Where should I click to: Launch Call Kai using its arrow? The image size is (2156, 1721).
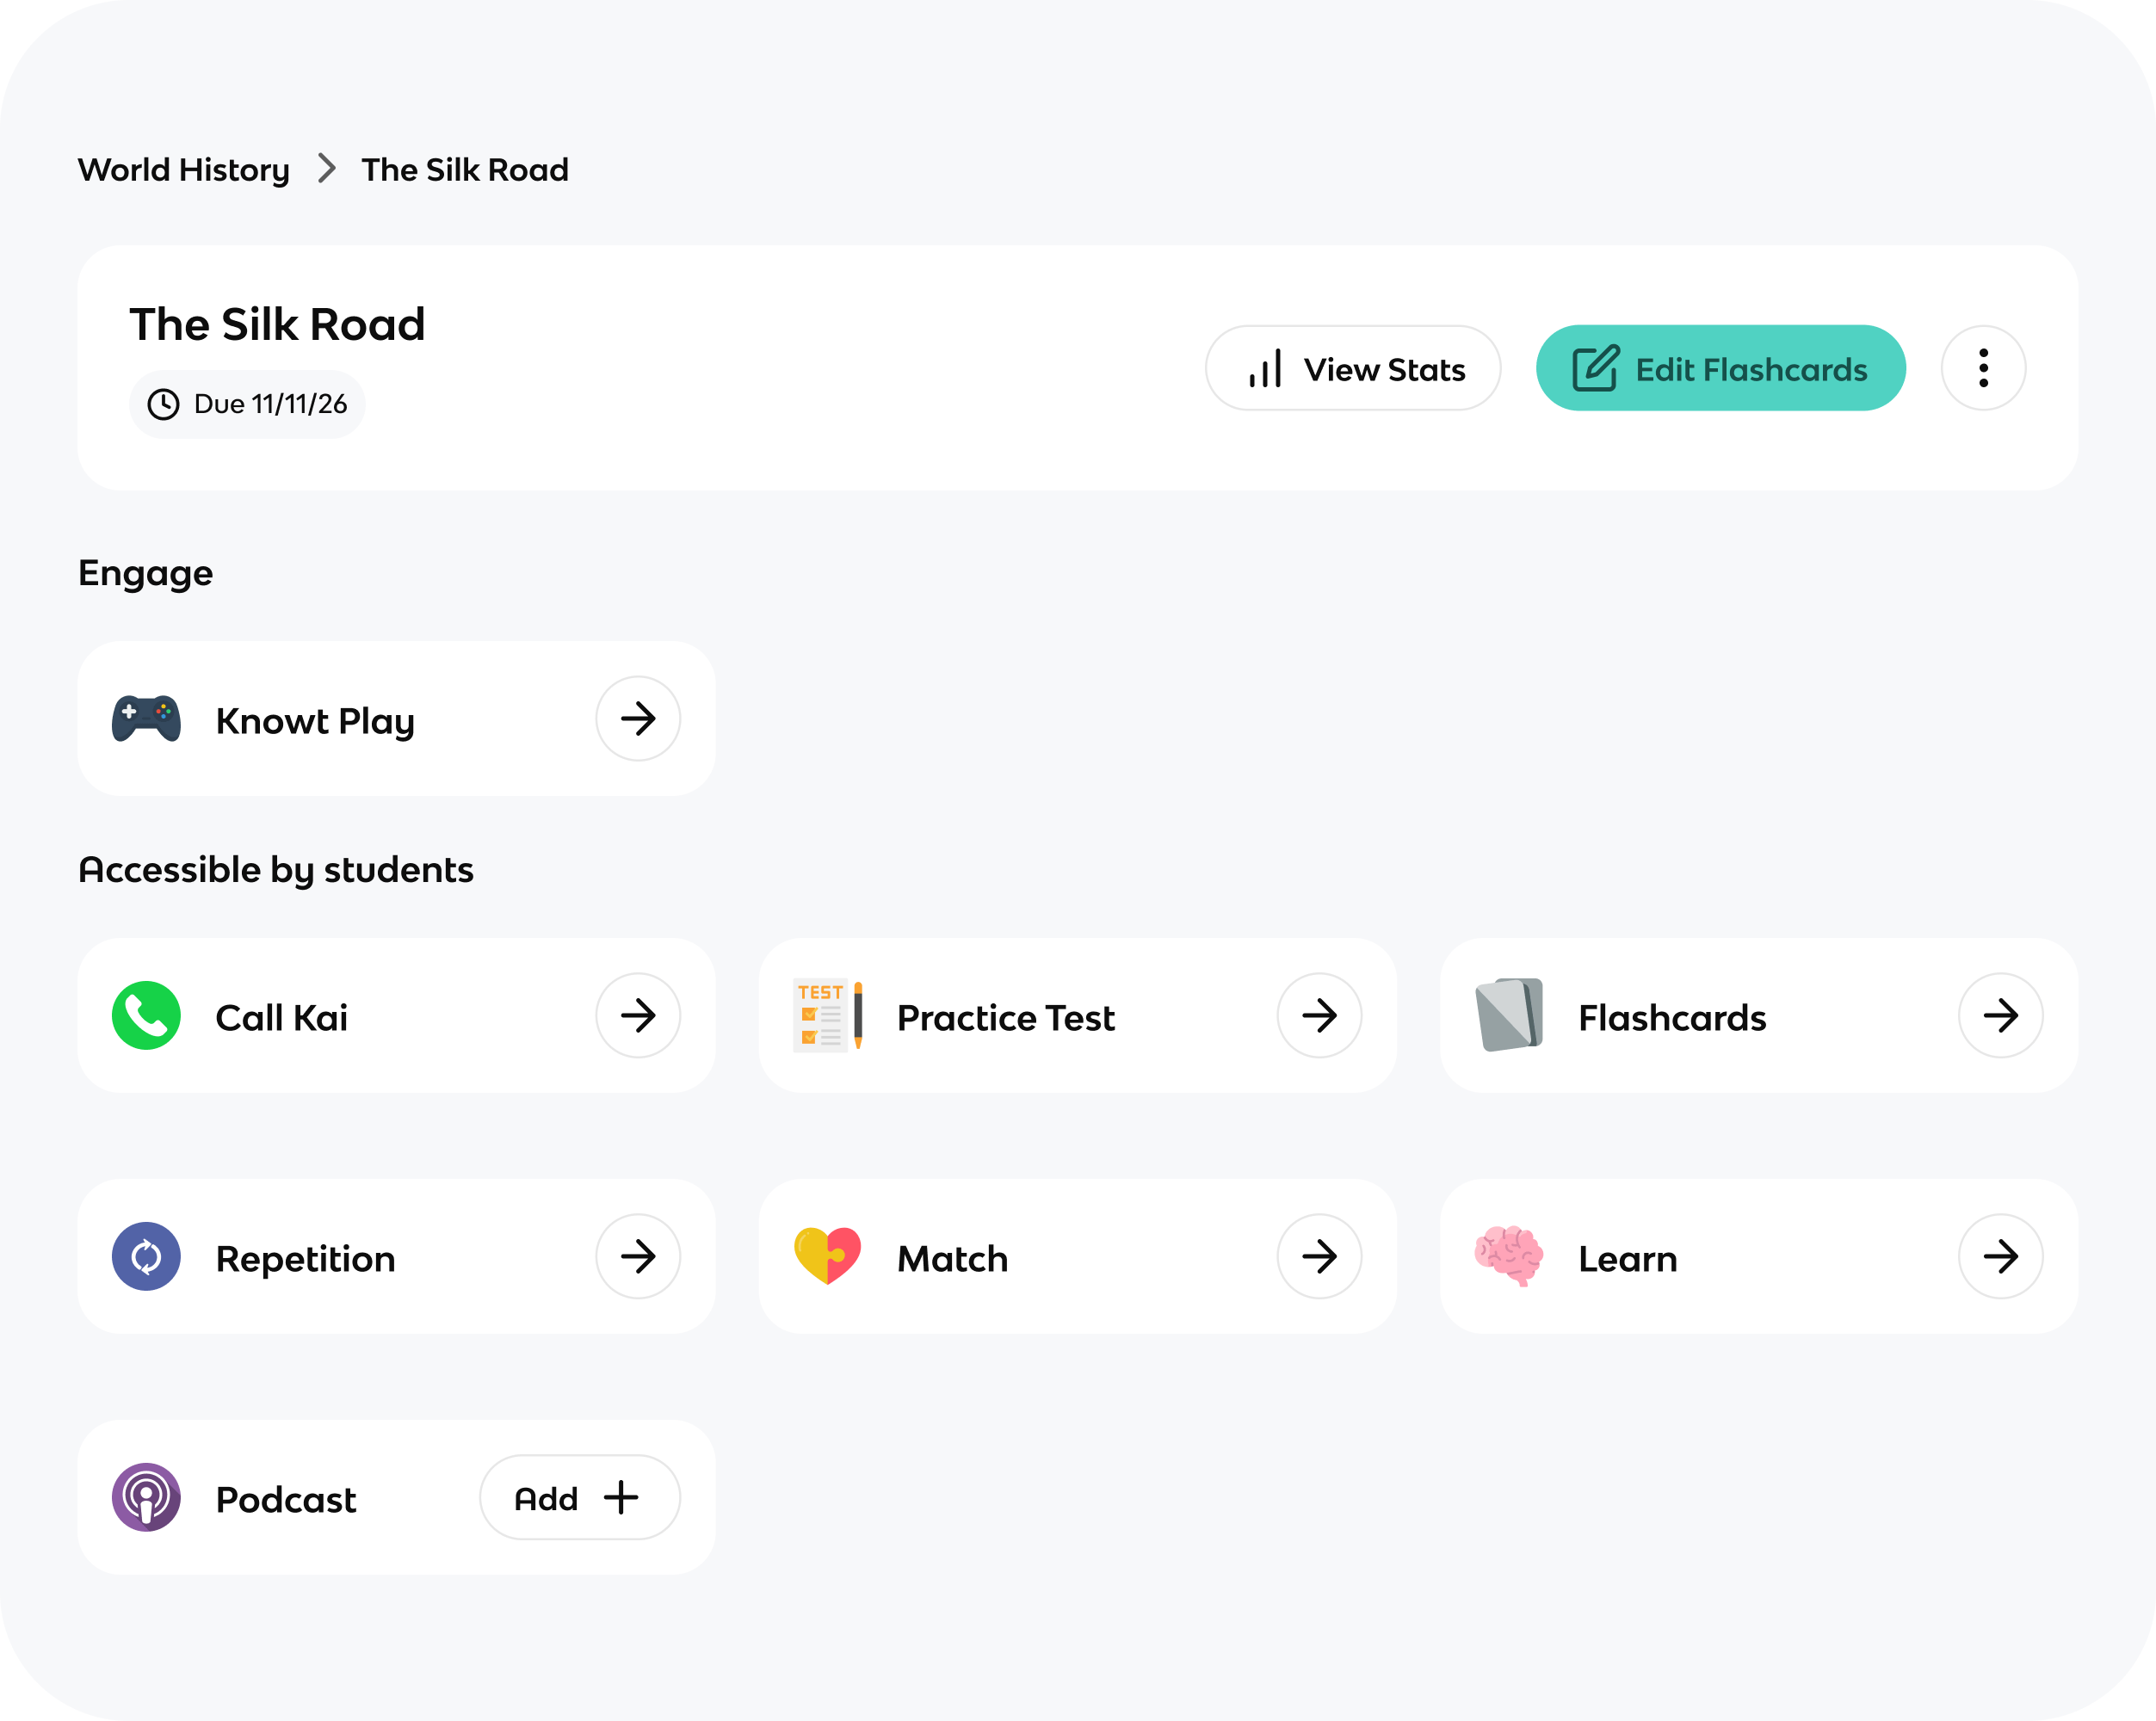[x=638, y=1015]
